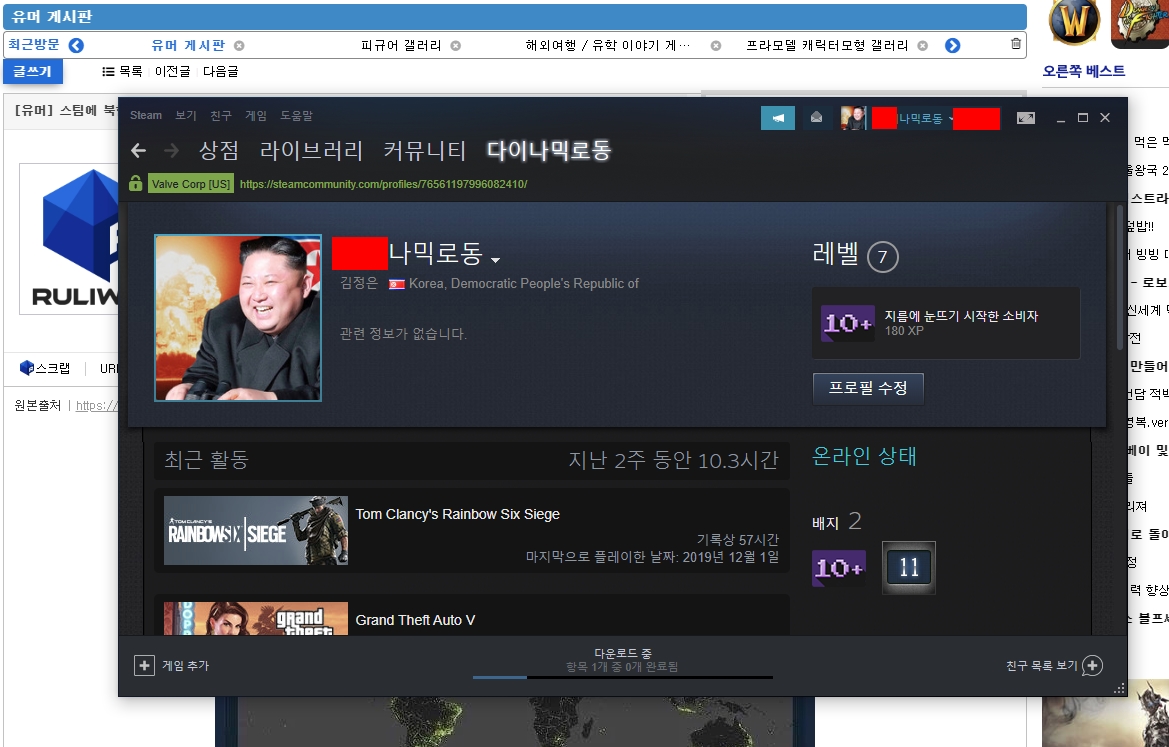
Task: Switch to the 커뮤니티 tab
Action: click(x=424, y=151)
